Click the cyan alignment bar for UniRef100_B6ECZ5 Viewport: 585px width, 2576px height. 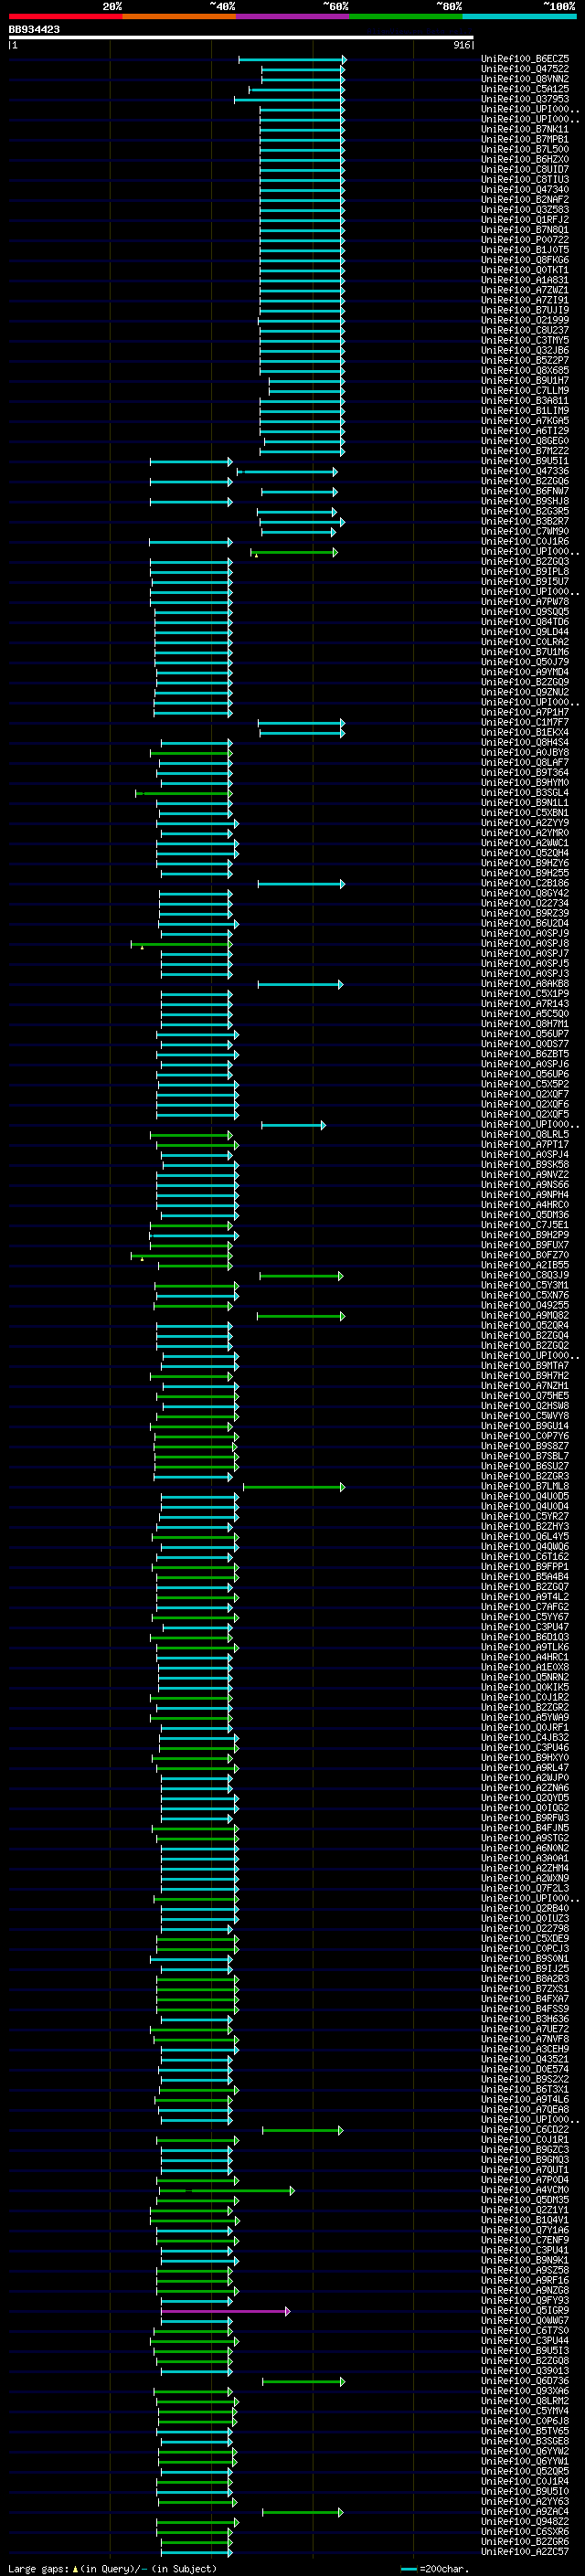(292, 59)
